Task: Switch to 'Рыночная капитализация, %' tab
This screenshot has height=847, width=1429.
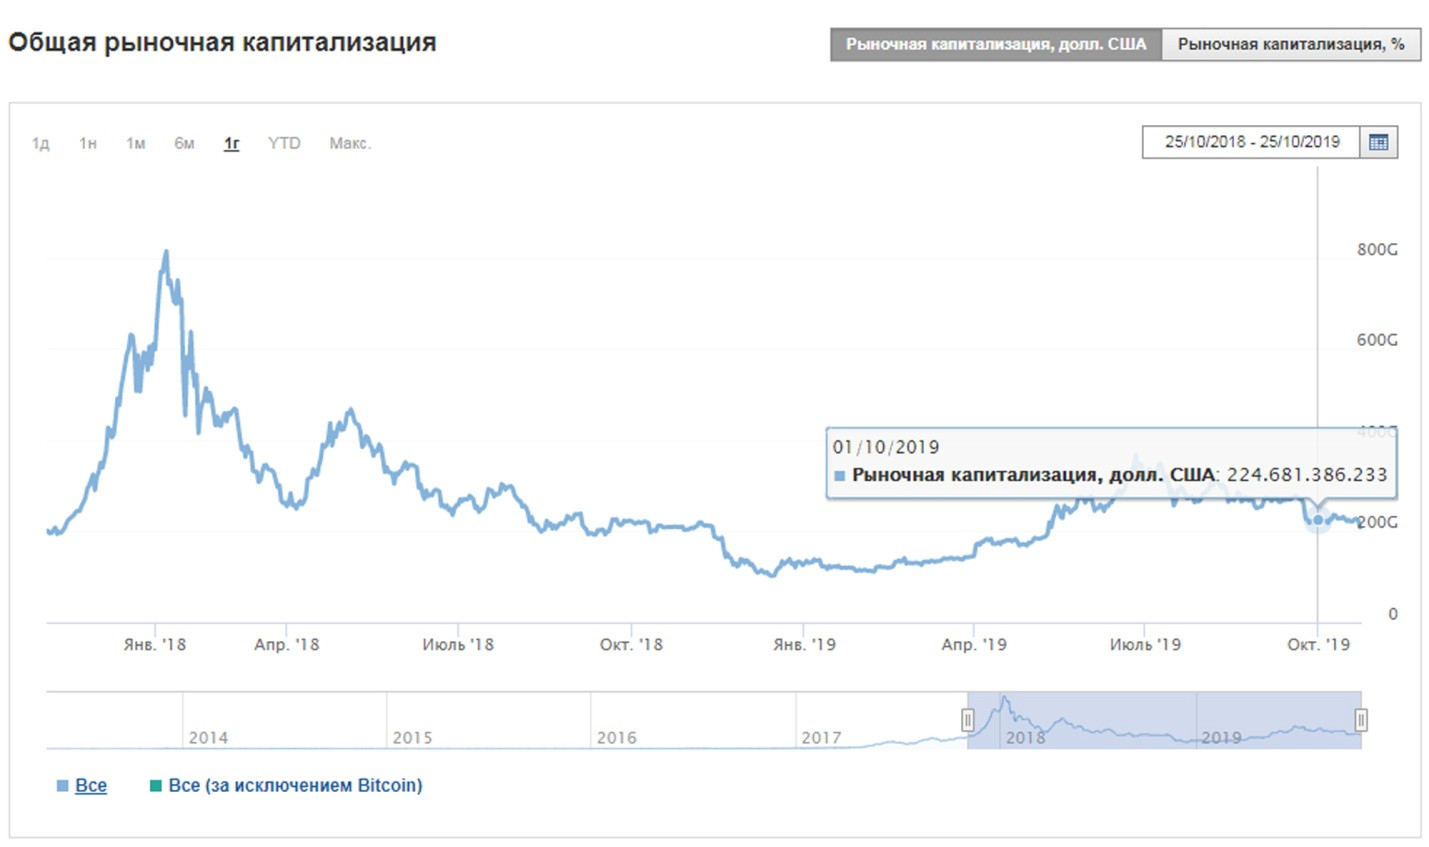Action: tap(1291, 44)
